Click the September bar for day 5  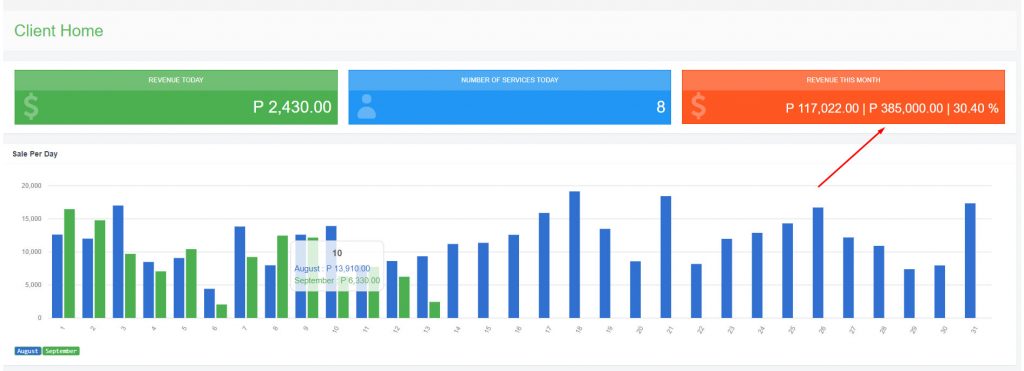tap(191, 283)
